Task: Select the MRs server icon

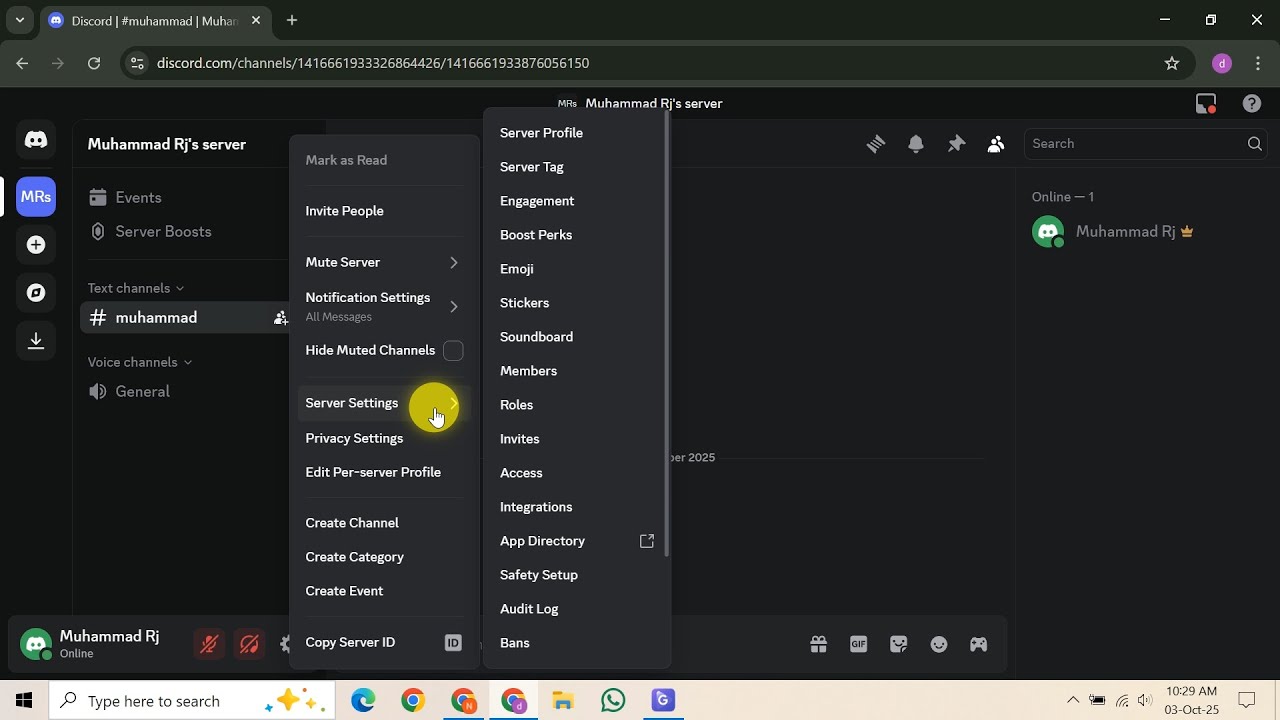Action: coord(36,197)
